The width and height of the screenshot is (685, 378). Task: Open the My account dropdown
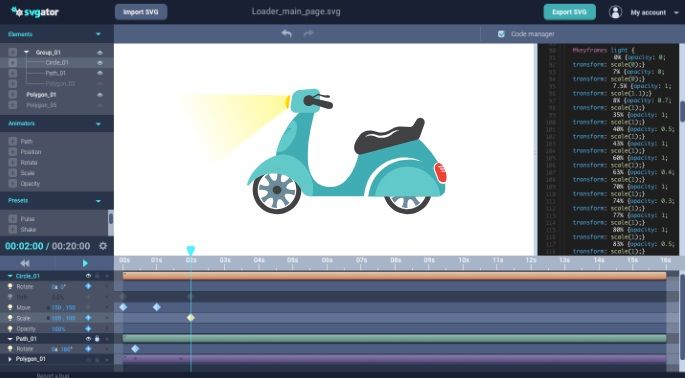654,13
